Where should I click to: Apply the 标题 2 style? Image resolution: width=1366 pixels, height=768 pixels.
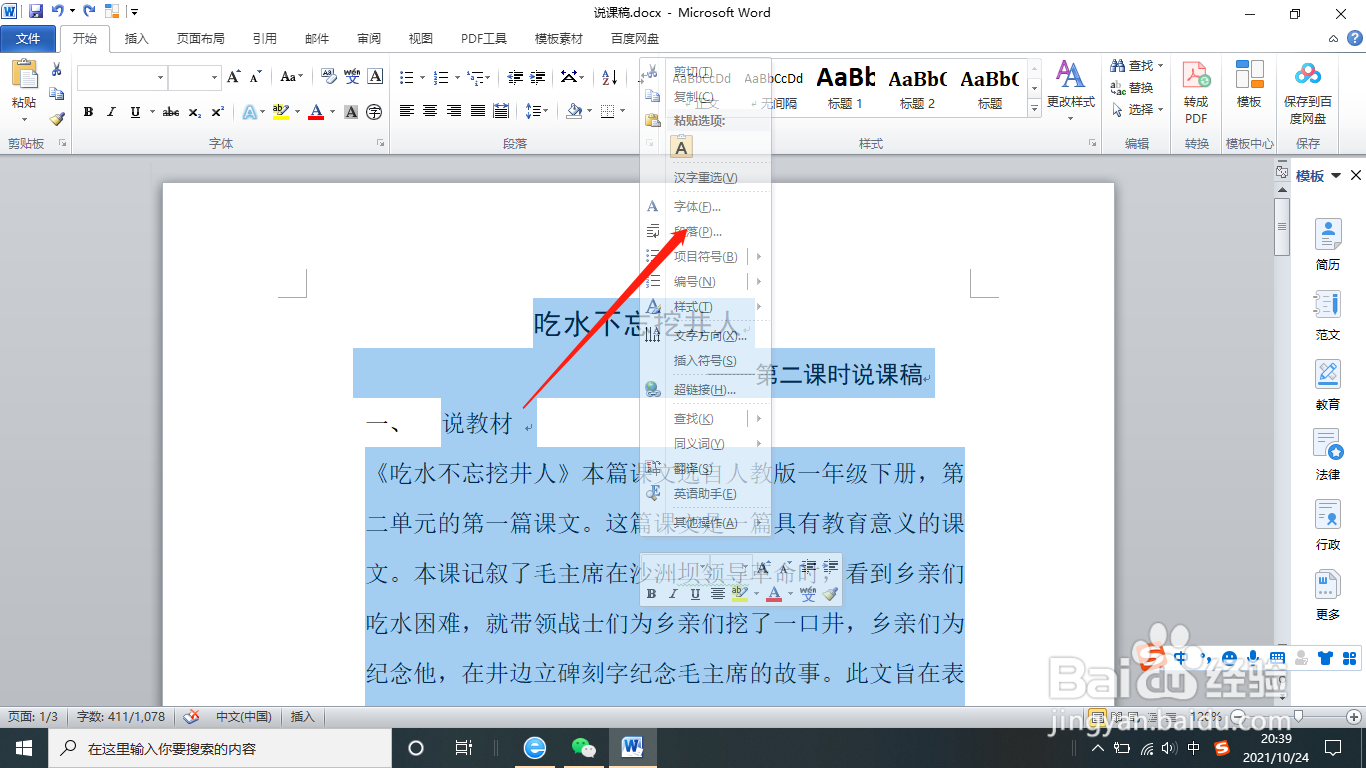coord(917,88)
